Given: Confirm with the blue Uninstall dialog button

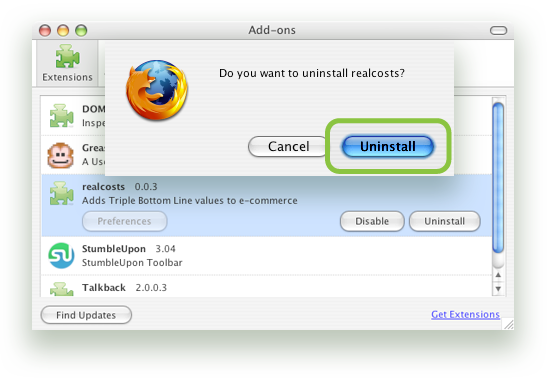Looking at the screenshot, I should click(x=388, y=146).
